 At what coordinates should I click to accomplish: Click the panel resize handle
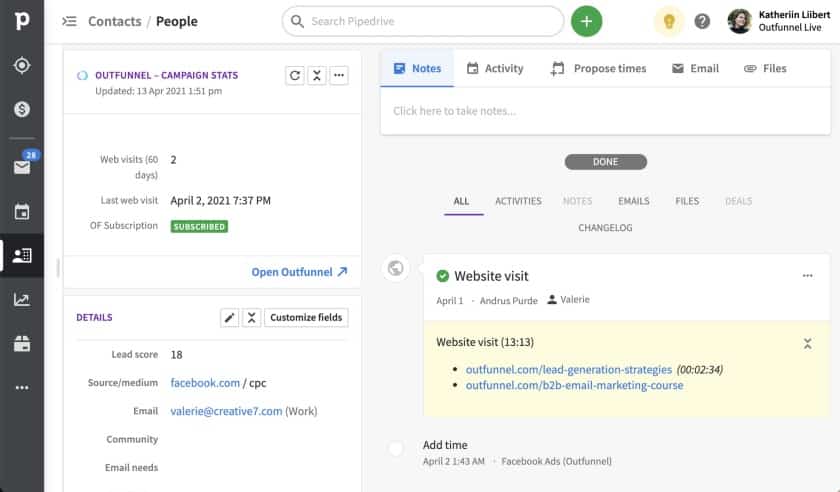pos(58,267)
